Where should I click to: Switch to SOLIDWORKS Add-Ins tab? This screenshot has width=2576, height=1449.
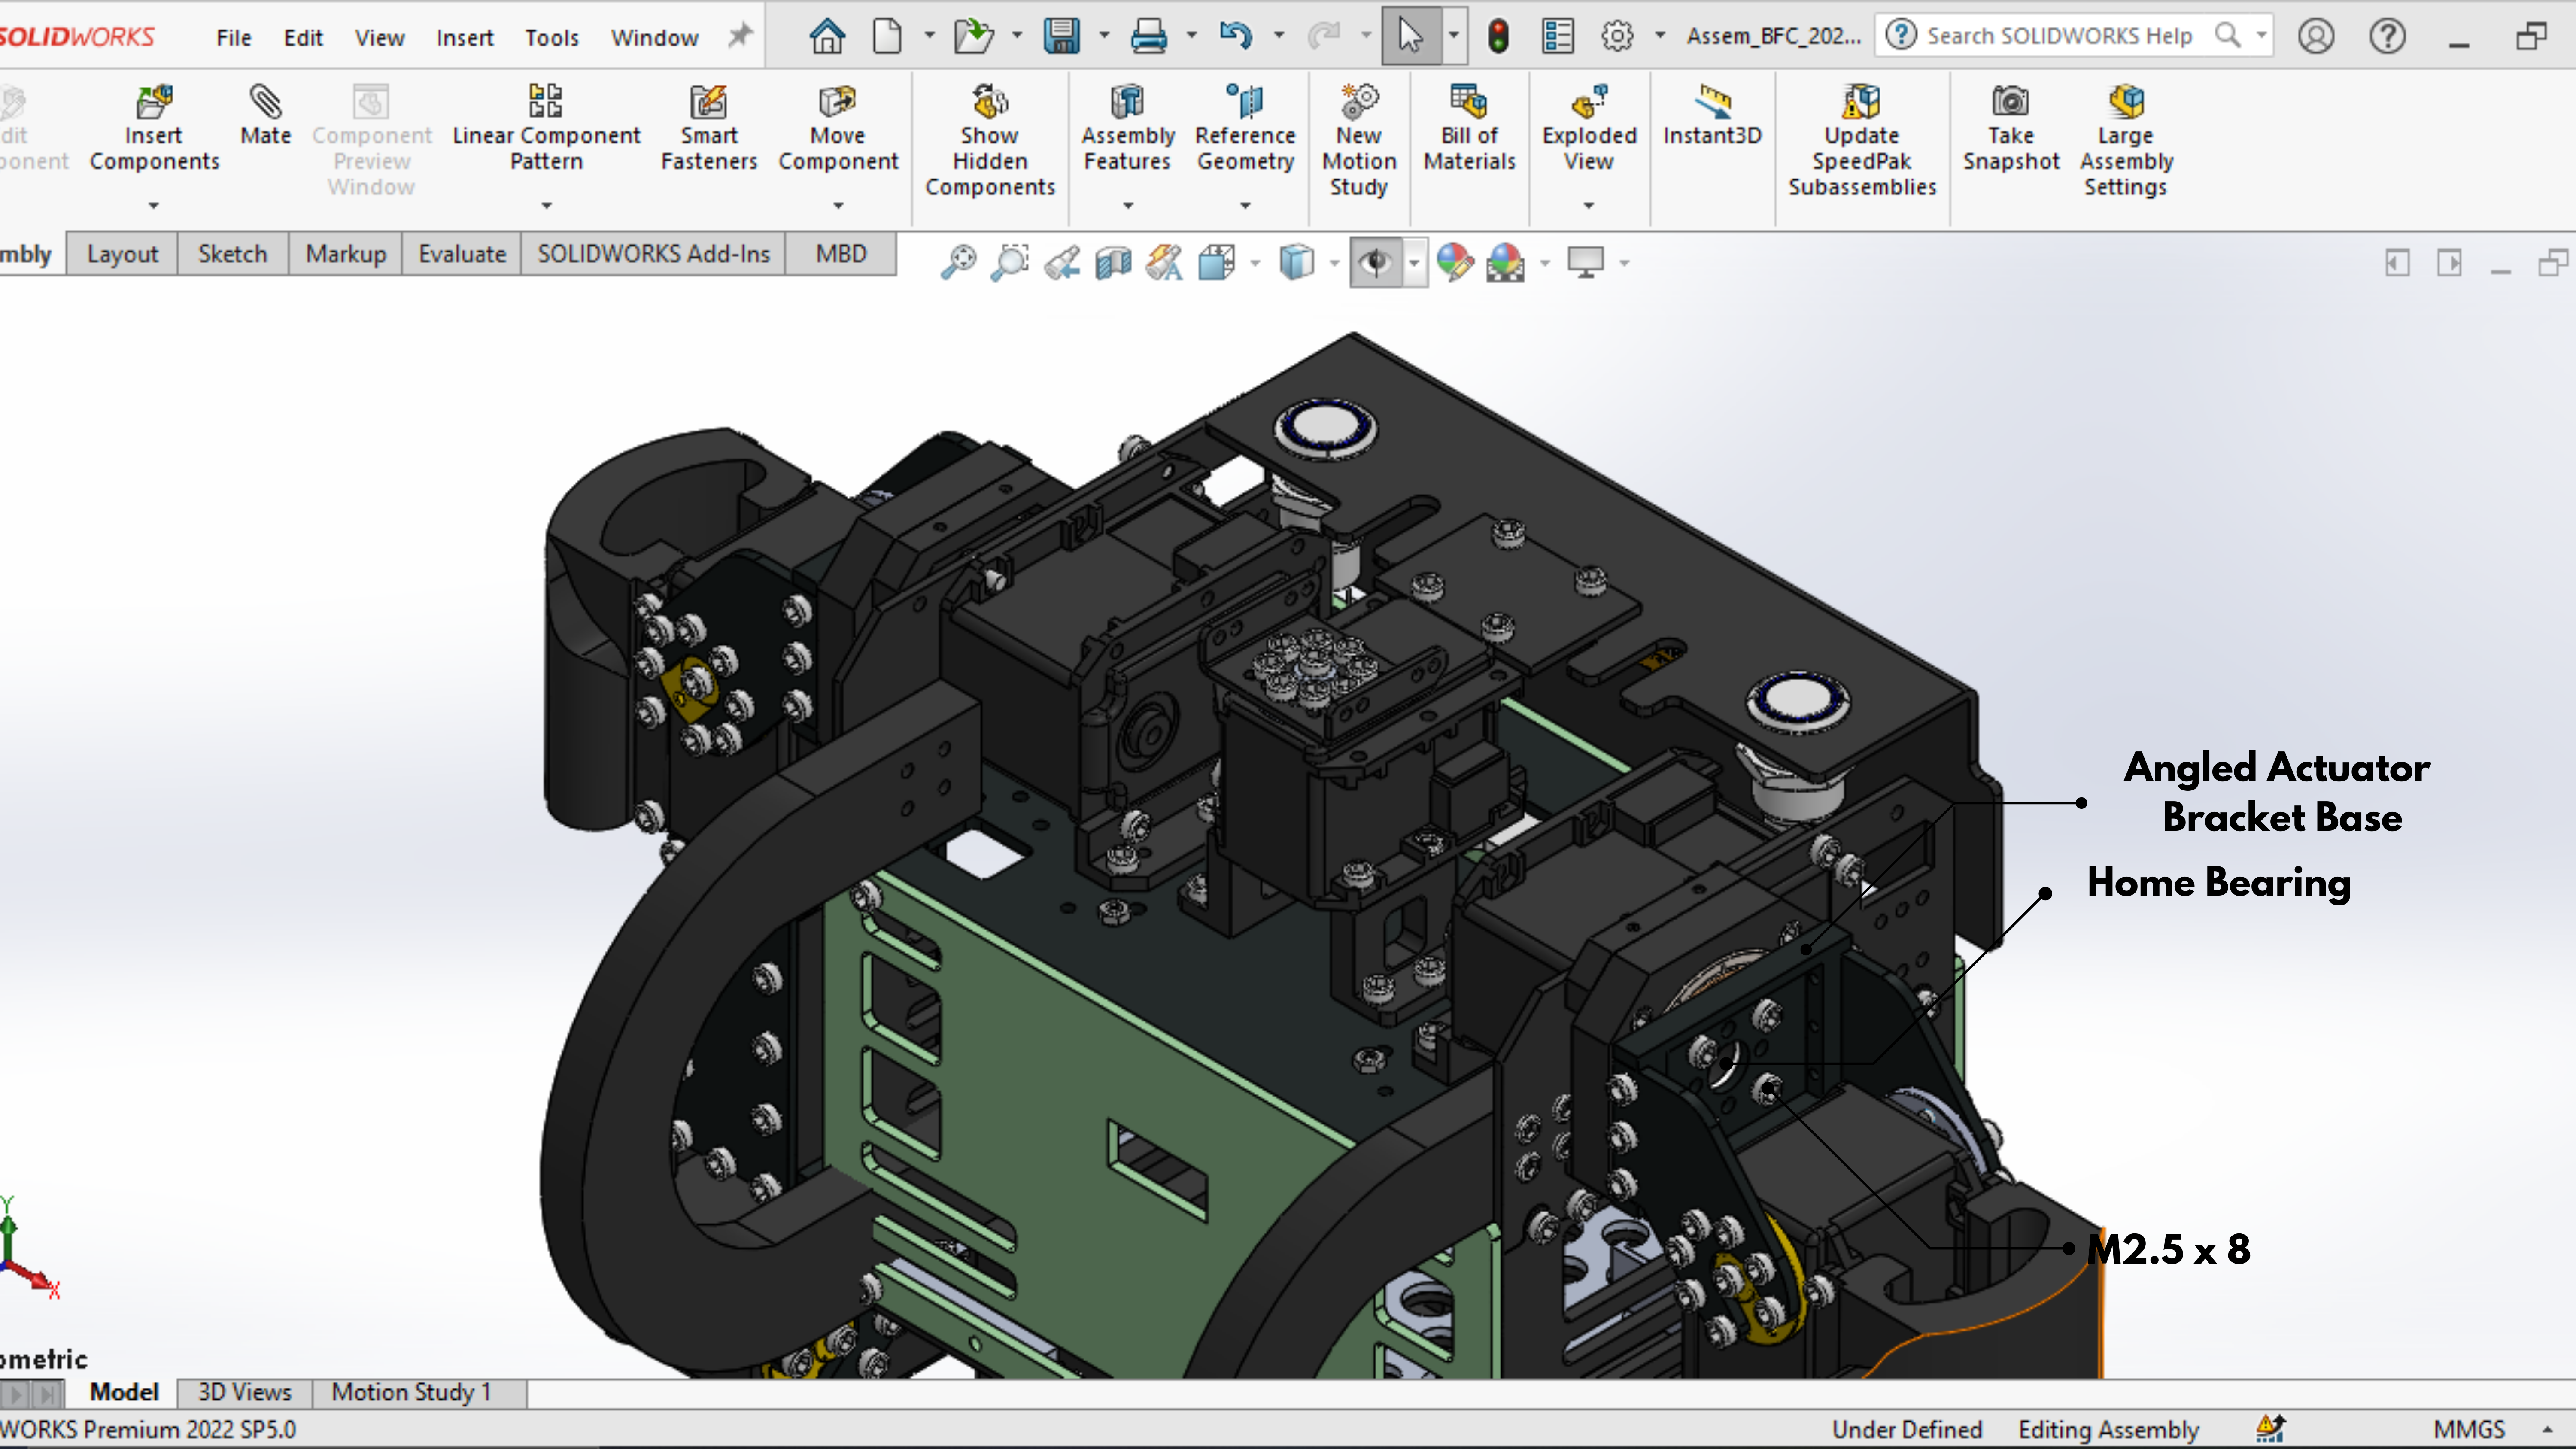[x=653, y=254]
